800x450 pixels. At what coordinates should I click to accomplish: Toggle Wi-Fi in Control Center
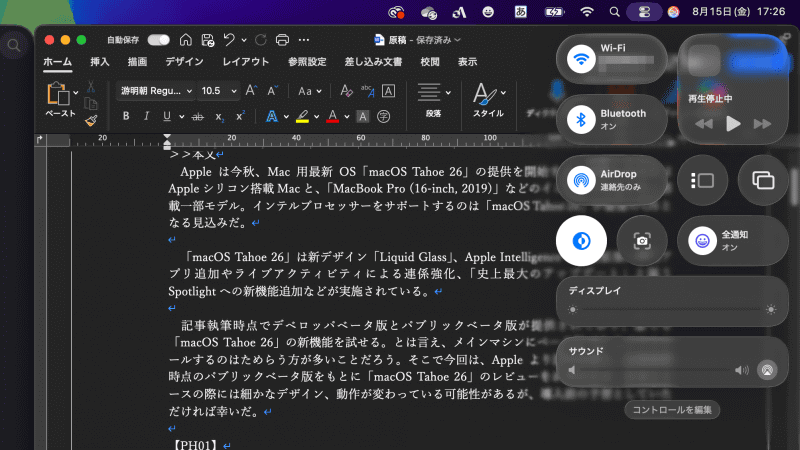(x=581, y=59)
